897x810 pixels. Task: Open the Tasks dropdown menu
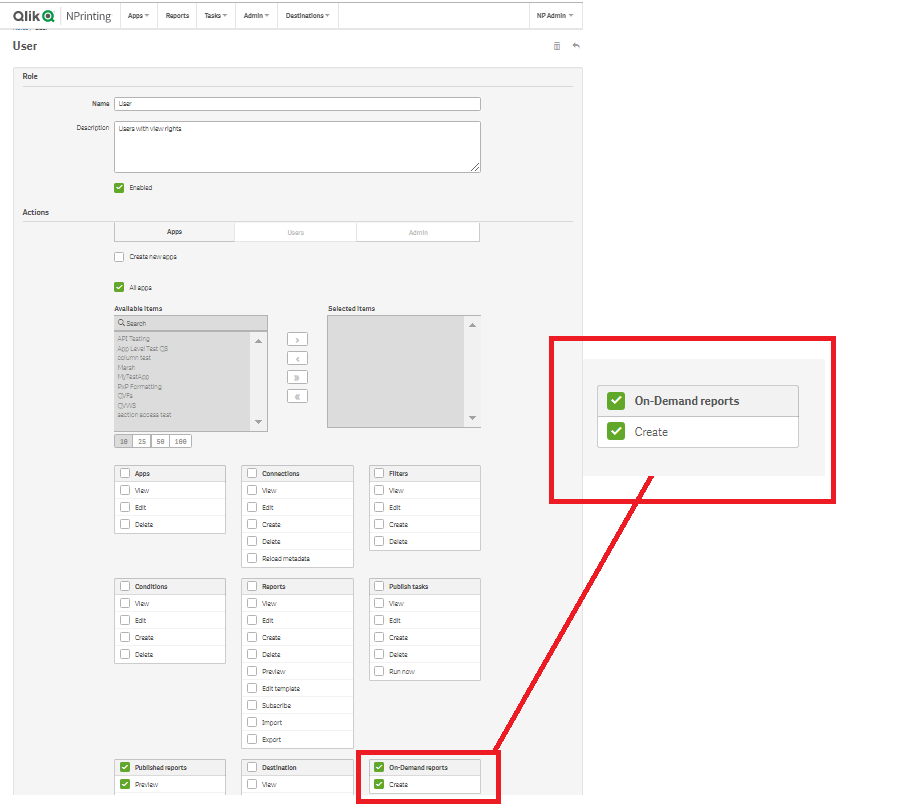pyautogui.click(x=216, y=15)
